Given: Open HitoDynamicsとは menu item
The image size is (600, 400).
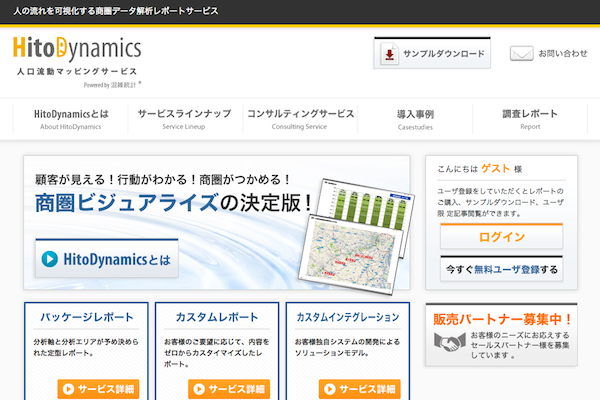Looking at the screenshot, I should [x=71, y=119].
